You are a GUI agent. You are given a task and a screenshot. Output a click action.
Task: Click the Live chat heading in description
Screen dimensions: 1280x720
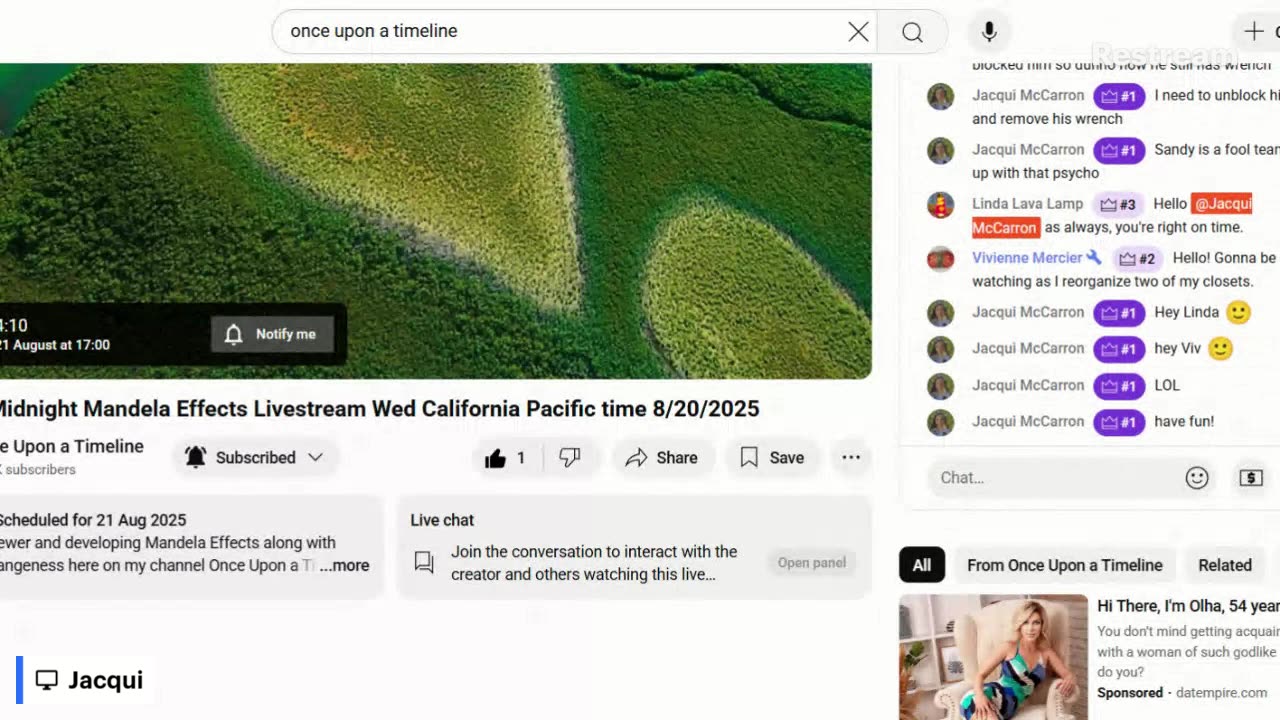click(442, 520)
